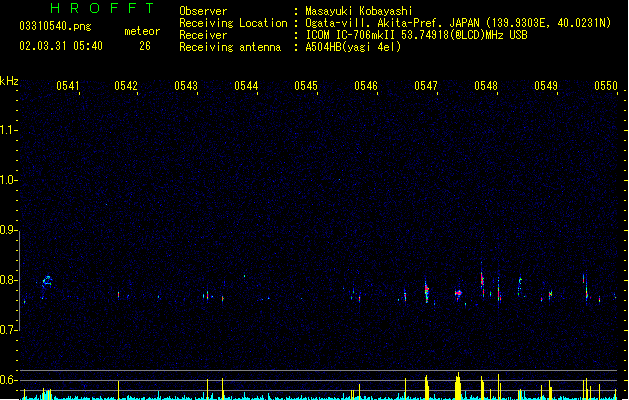The width and height of the screenshot is (629, 400).
Task: Click the 0544 time marker
Action: 246,86
